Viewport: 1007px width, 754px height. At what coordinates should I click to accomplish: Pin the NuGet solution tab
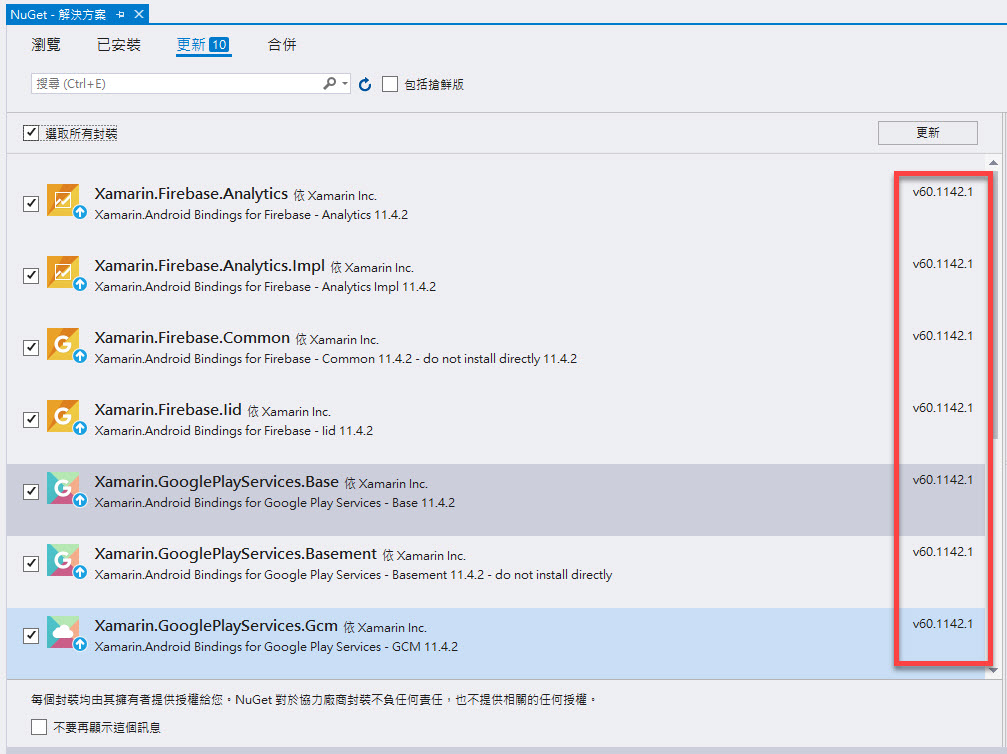point(120,14)
